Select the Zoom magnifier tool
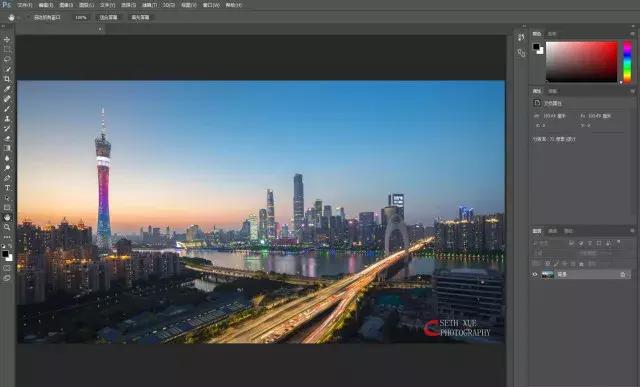Image resolution: width=640 pixels, height=387 pixels. coord(7,227)
